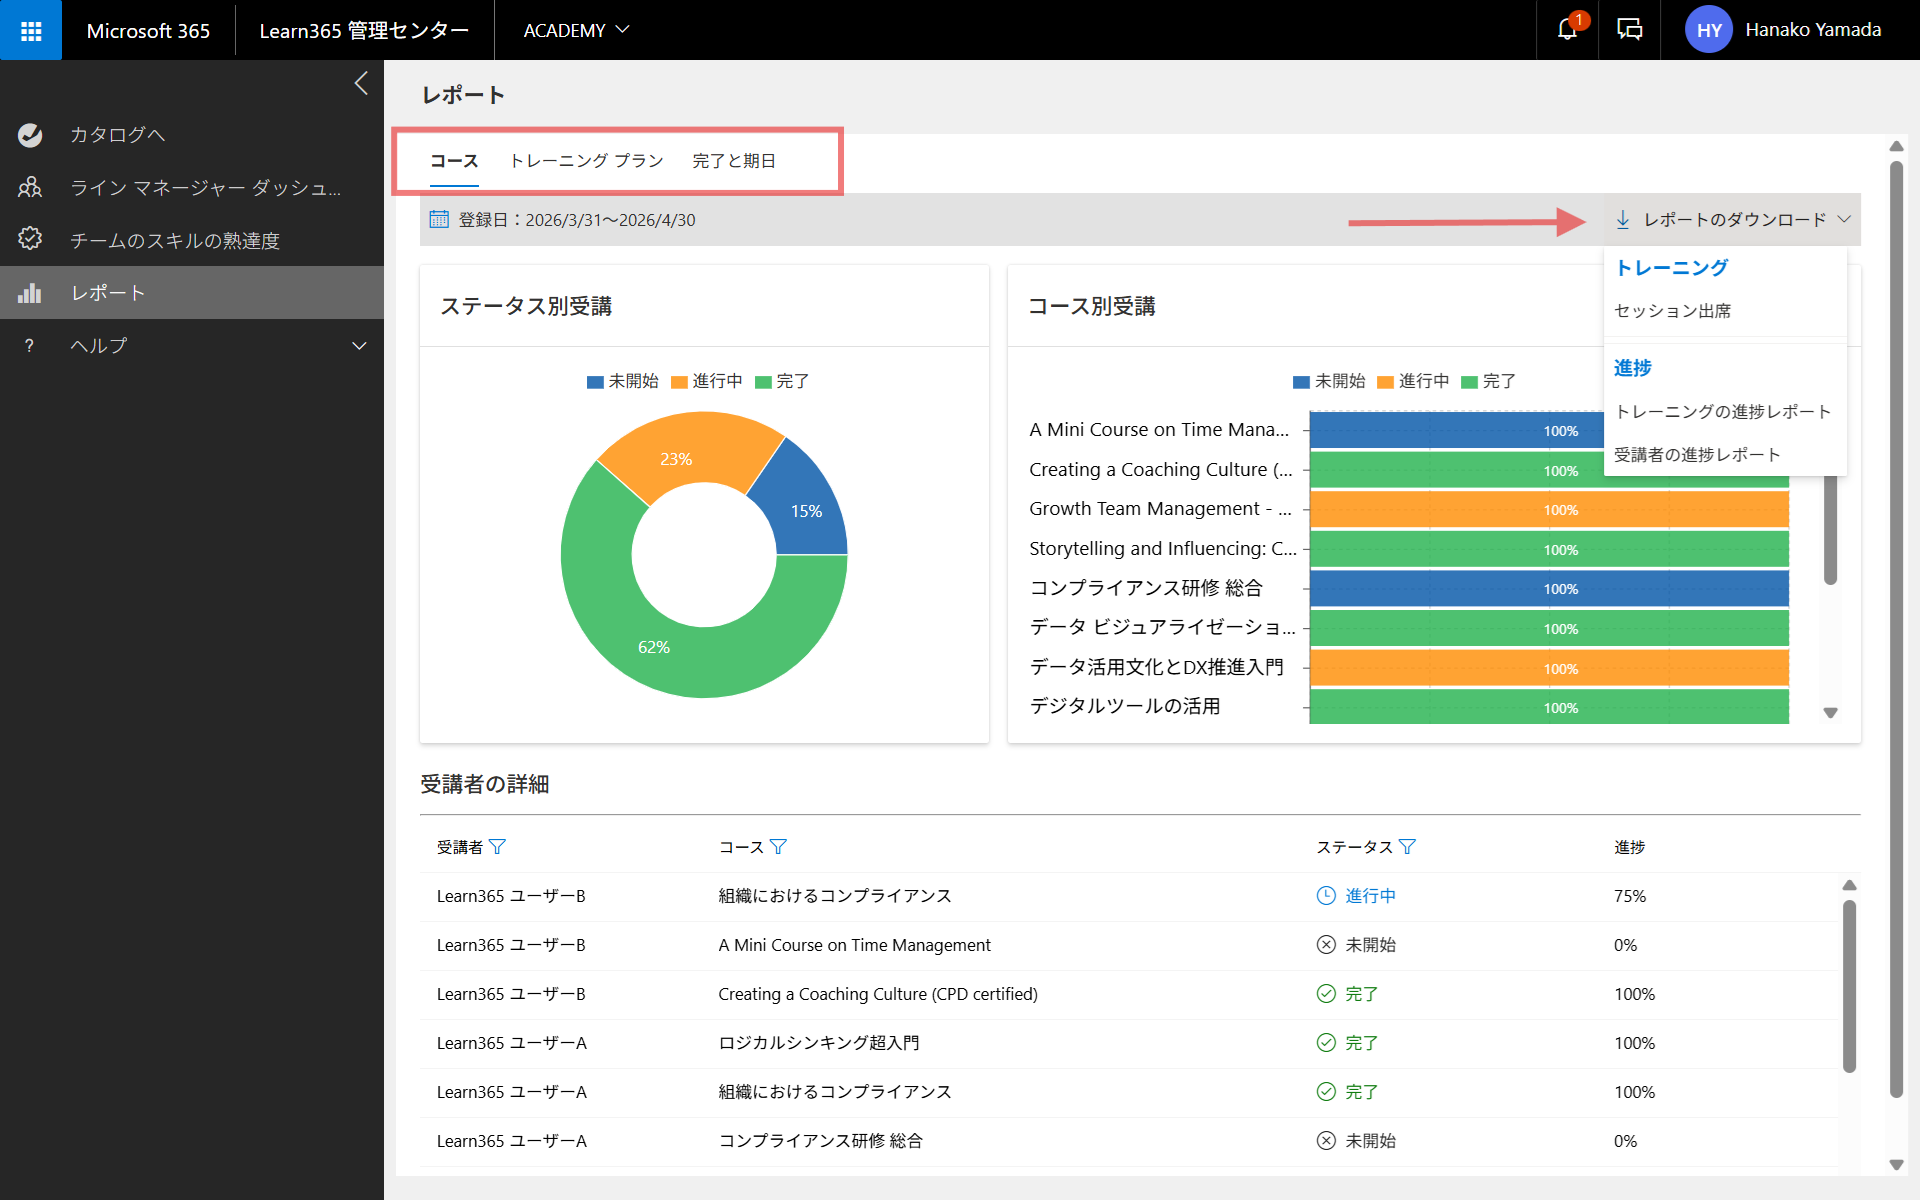The width and height of the screenshot is (1920, 1200).
Task: Select トレーニングの進捗レポート menu item
Action: 1722,412
